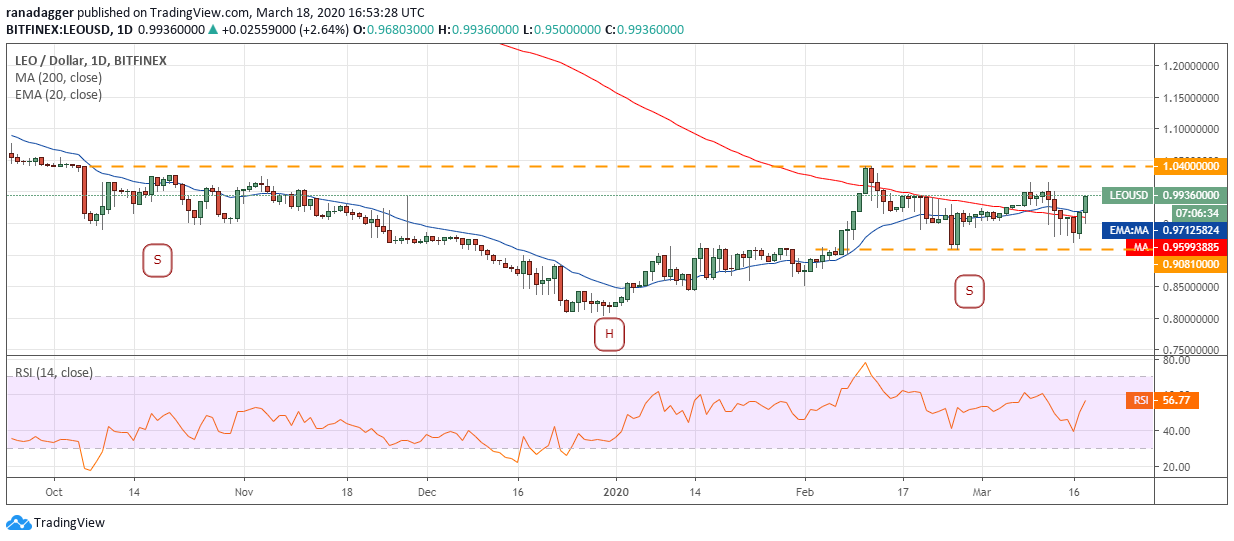
Task: Click the RSI 20.00 axis label
Action: click(1176, 467)
